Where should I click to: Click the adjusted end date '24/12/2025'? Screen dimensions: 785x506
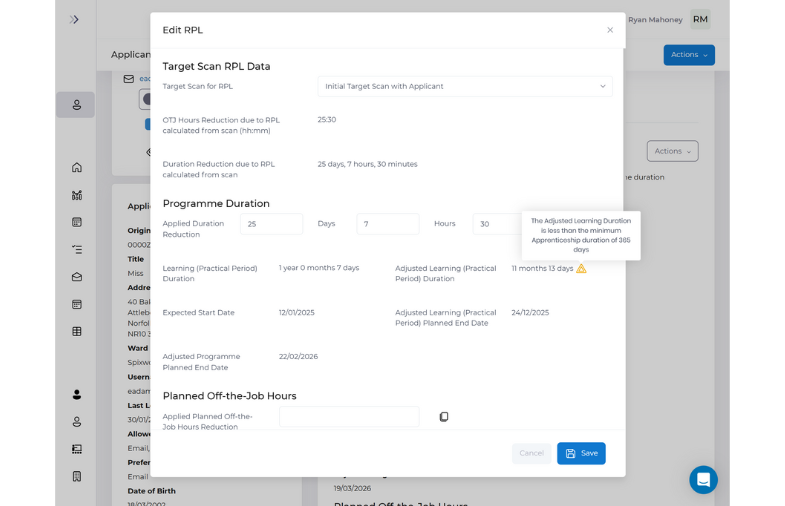click(x=530, y=313)
